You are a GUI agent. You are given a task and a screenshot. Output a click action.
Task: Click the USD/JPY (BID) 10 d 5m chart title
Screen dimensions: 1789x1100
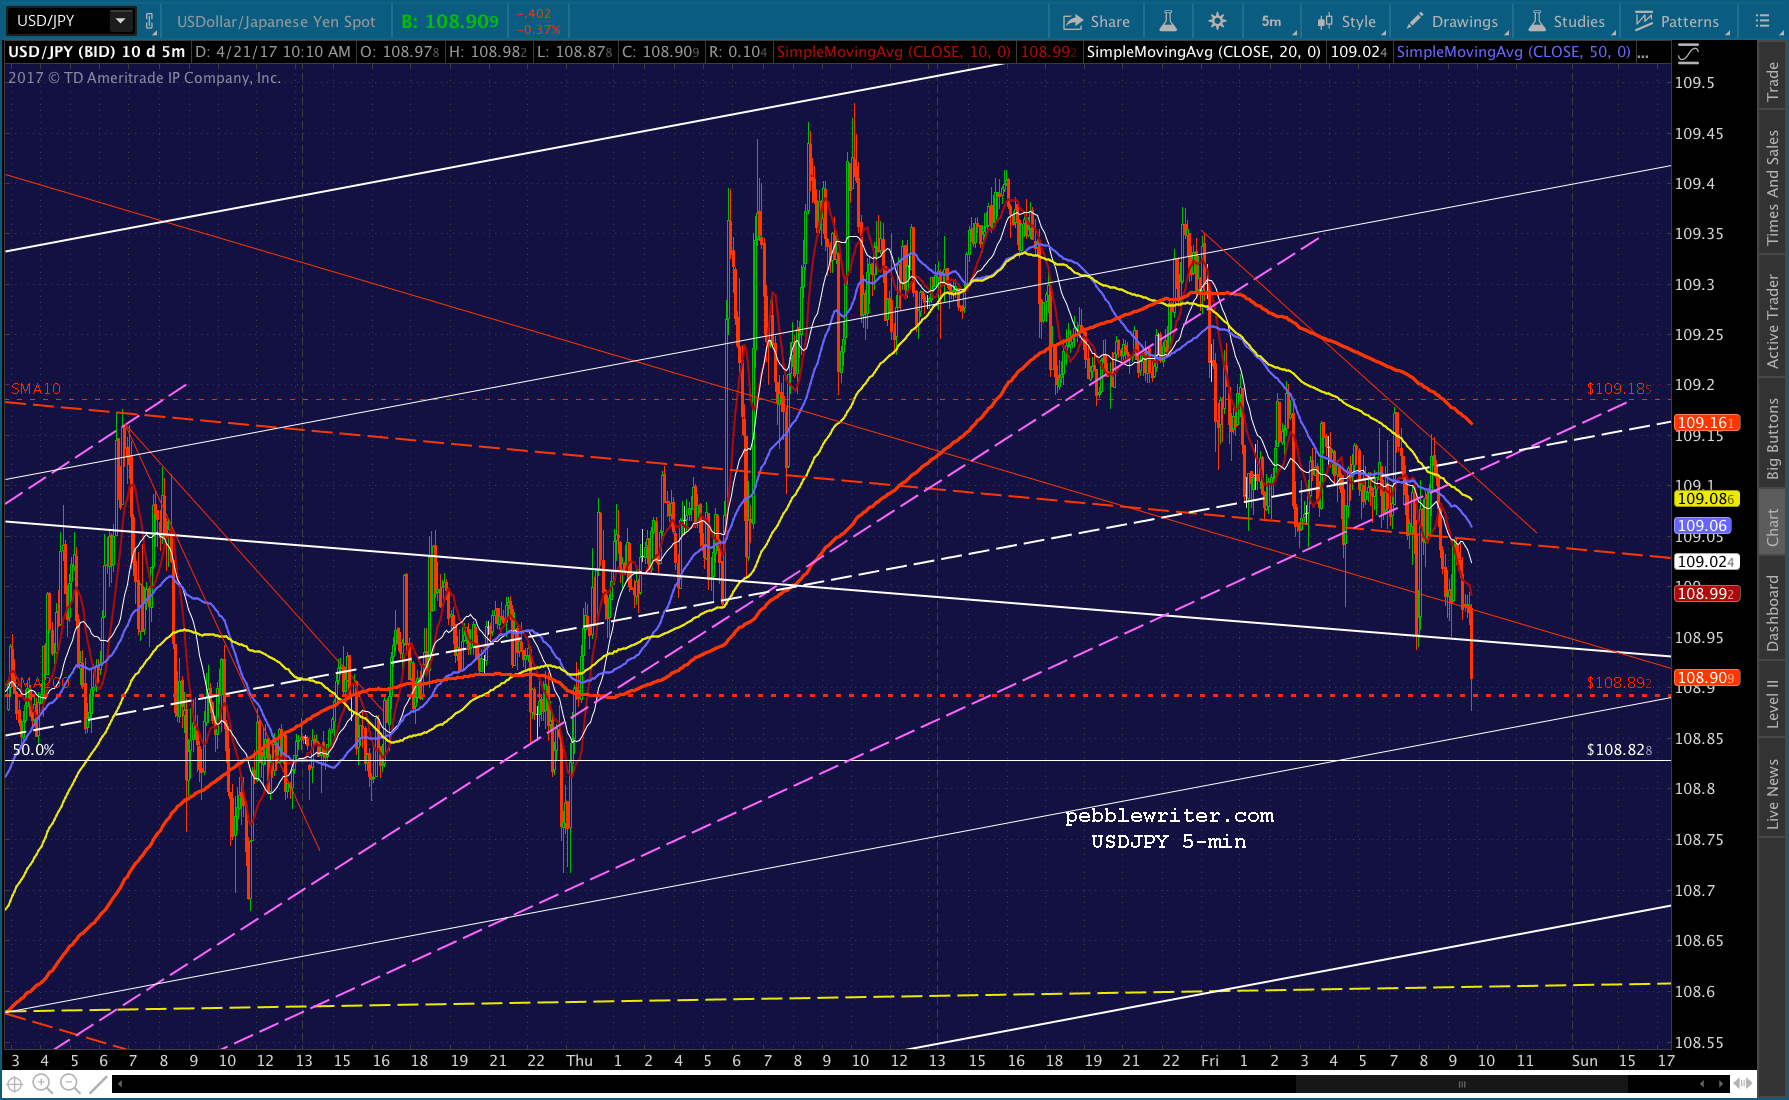pyautogui.click(x=96, y=52)
